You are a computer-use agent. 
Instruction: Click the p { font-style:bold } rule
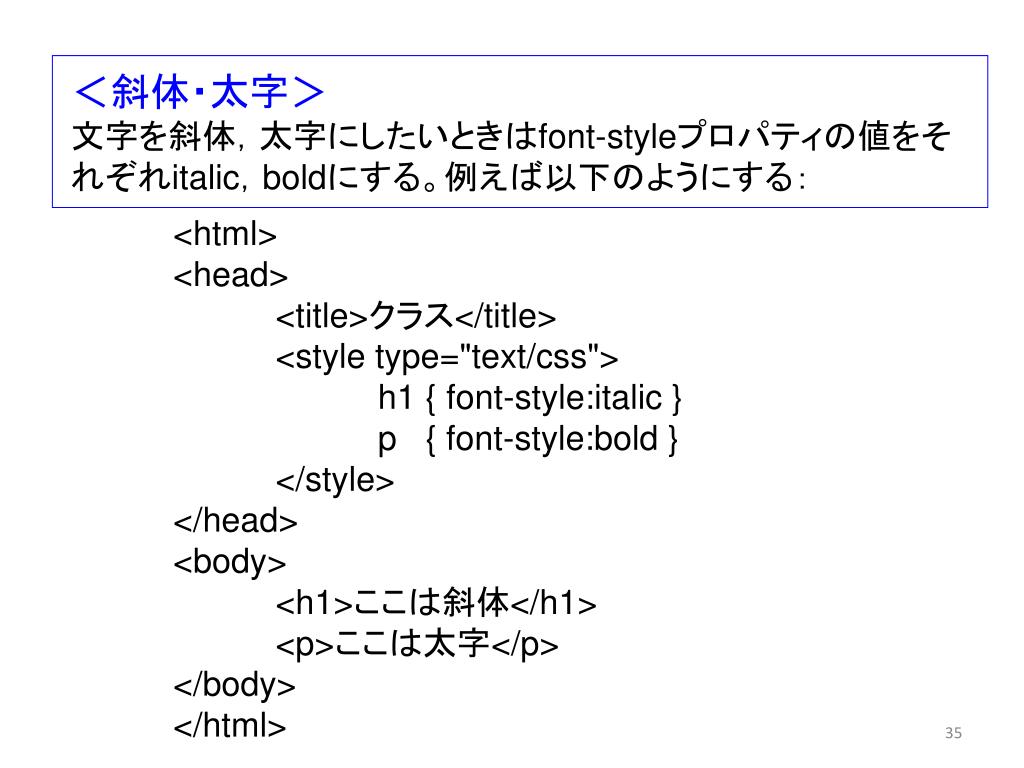(x=528, y=440)
